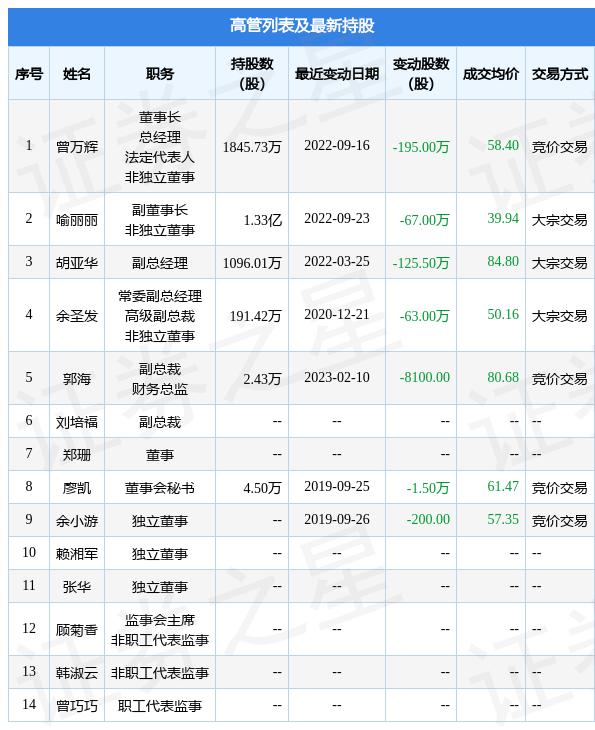
Task: Select the name 曾巧巧 in row 14
Action: 77,706
